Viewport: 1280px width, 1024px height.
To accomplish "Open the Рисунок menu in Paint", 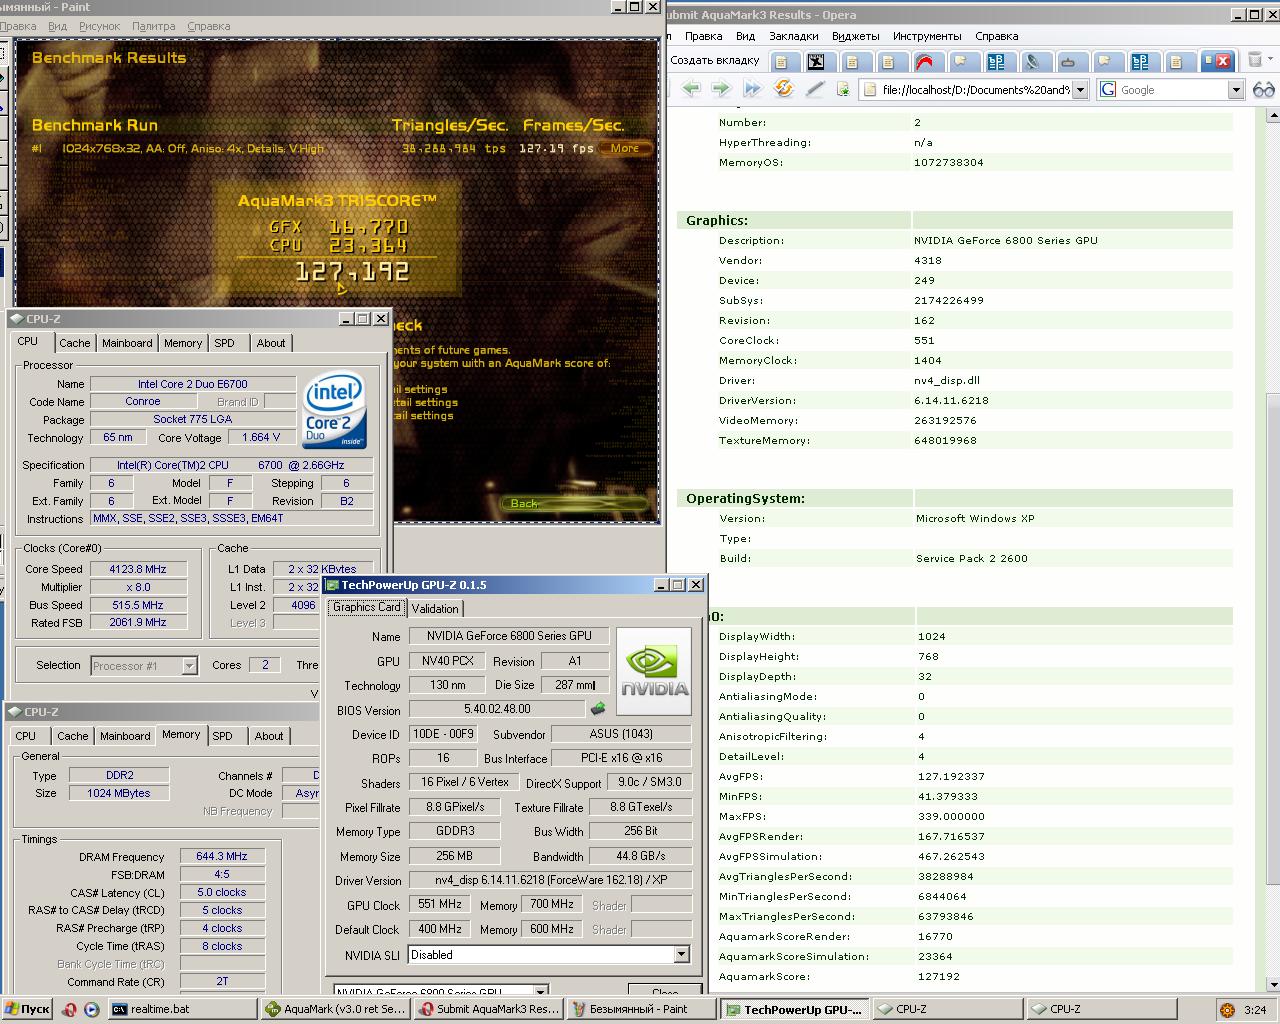I will click(x=99, y=26).
